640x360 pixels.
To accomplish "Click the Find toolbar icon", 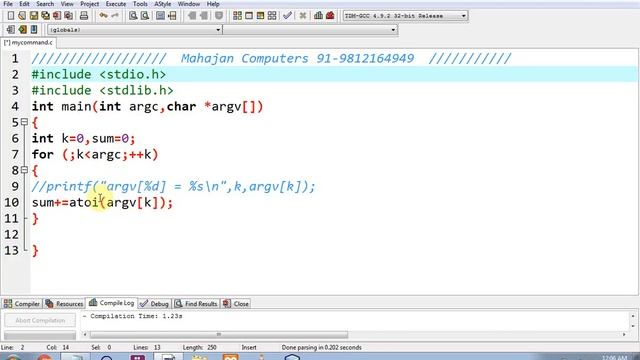I will [133, 16].
